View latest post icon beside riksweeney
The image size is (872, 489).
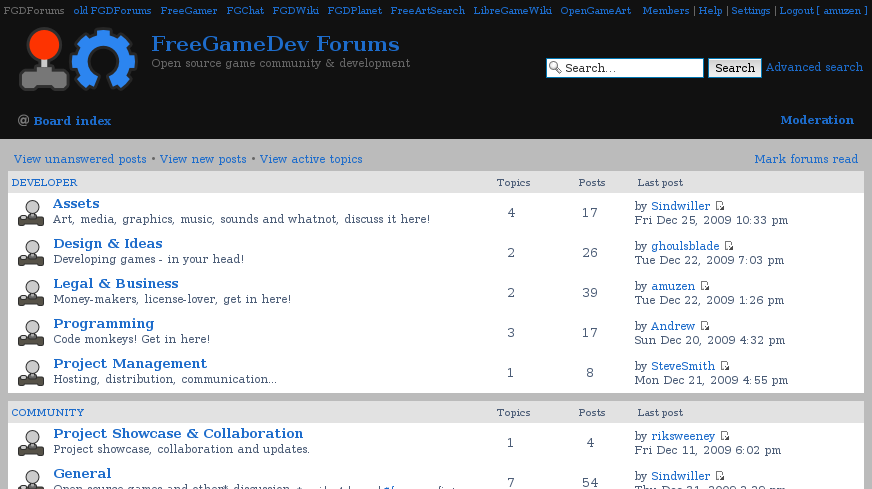(725, 436)
